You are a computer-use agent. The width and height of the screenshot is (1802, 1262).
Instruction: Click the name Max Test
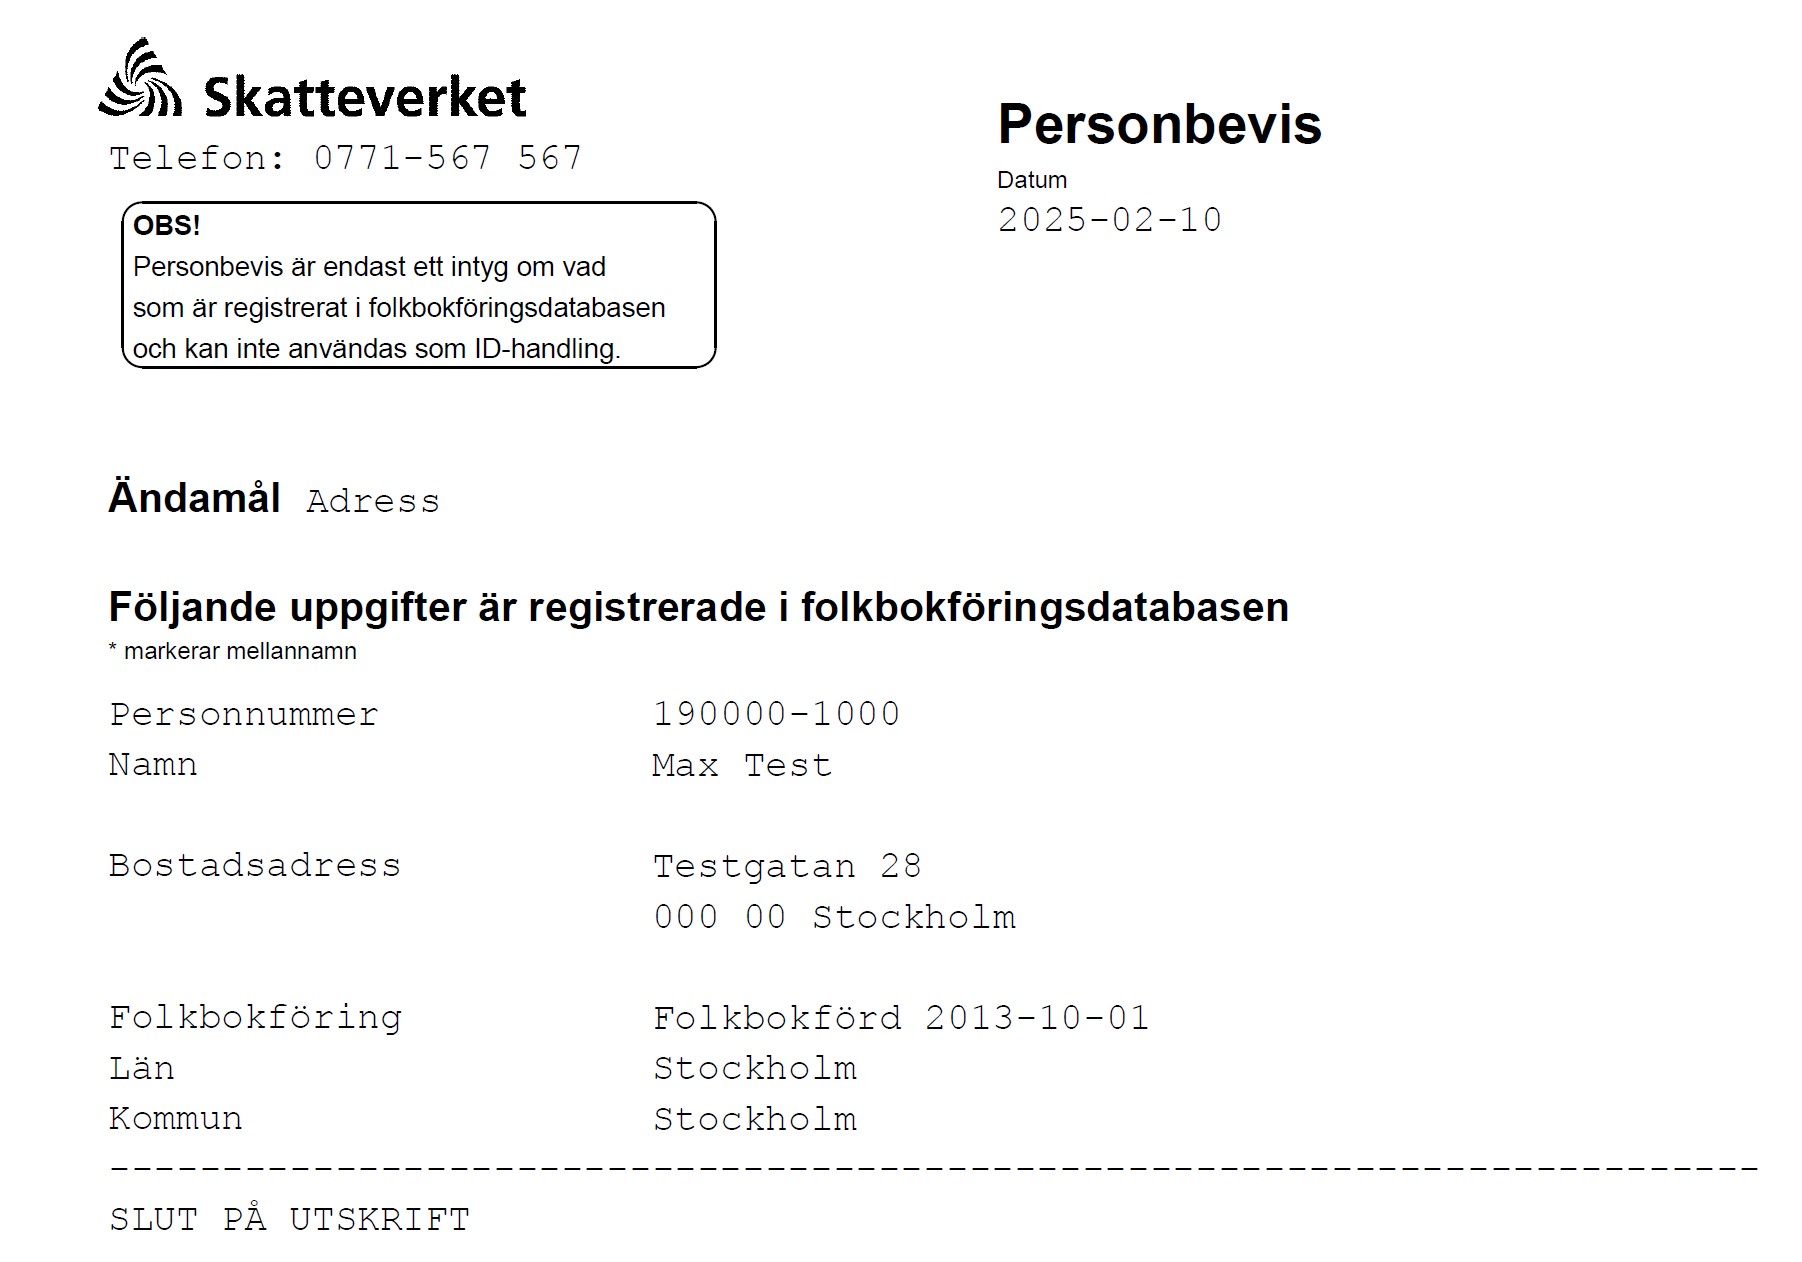741,766
